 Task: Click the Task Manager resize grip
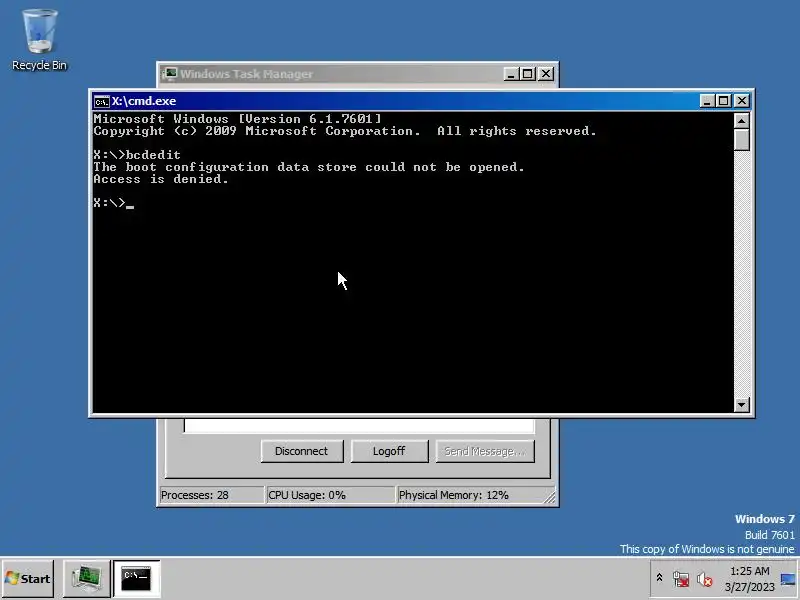(x=549, y=497)
